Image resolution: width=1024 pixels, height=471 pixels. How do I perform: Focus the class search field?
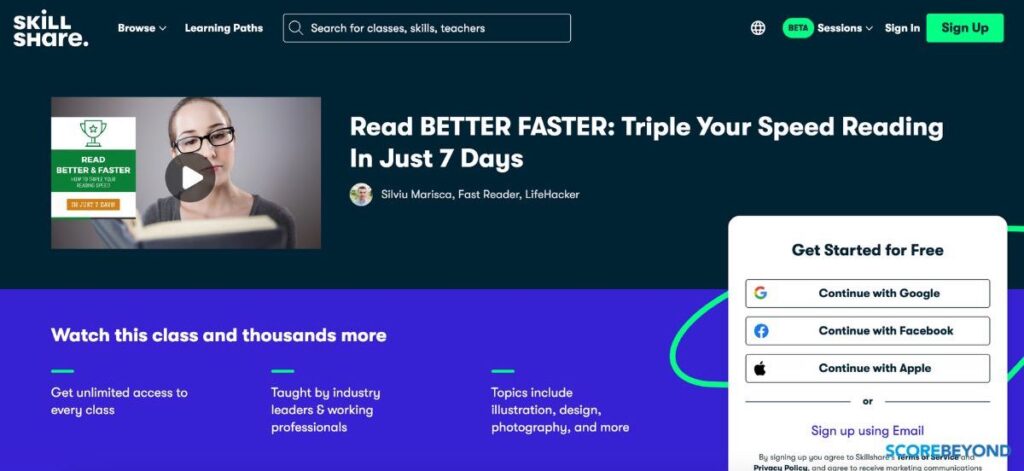[x=426, y=28]
